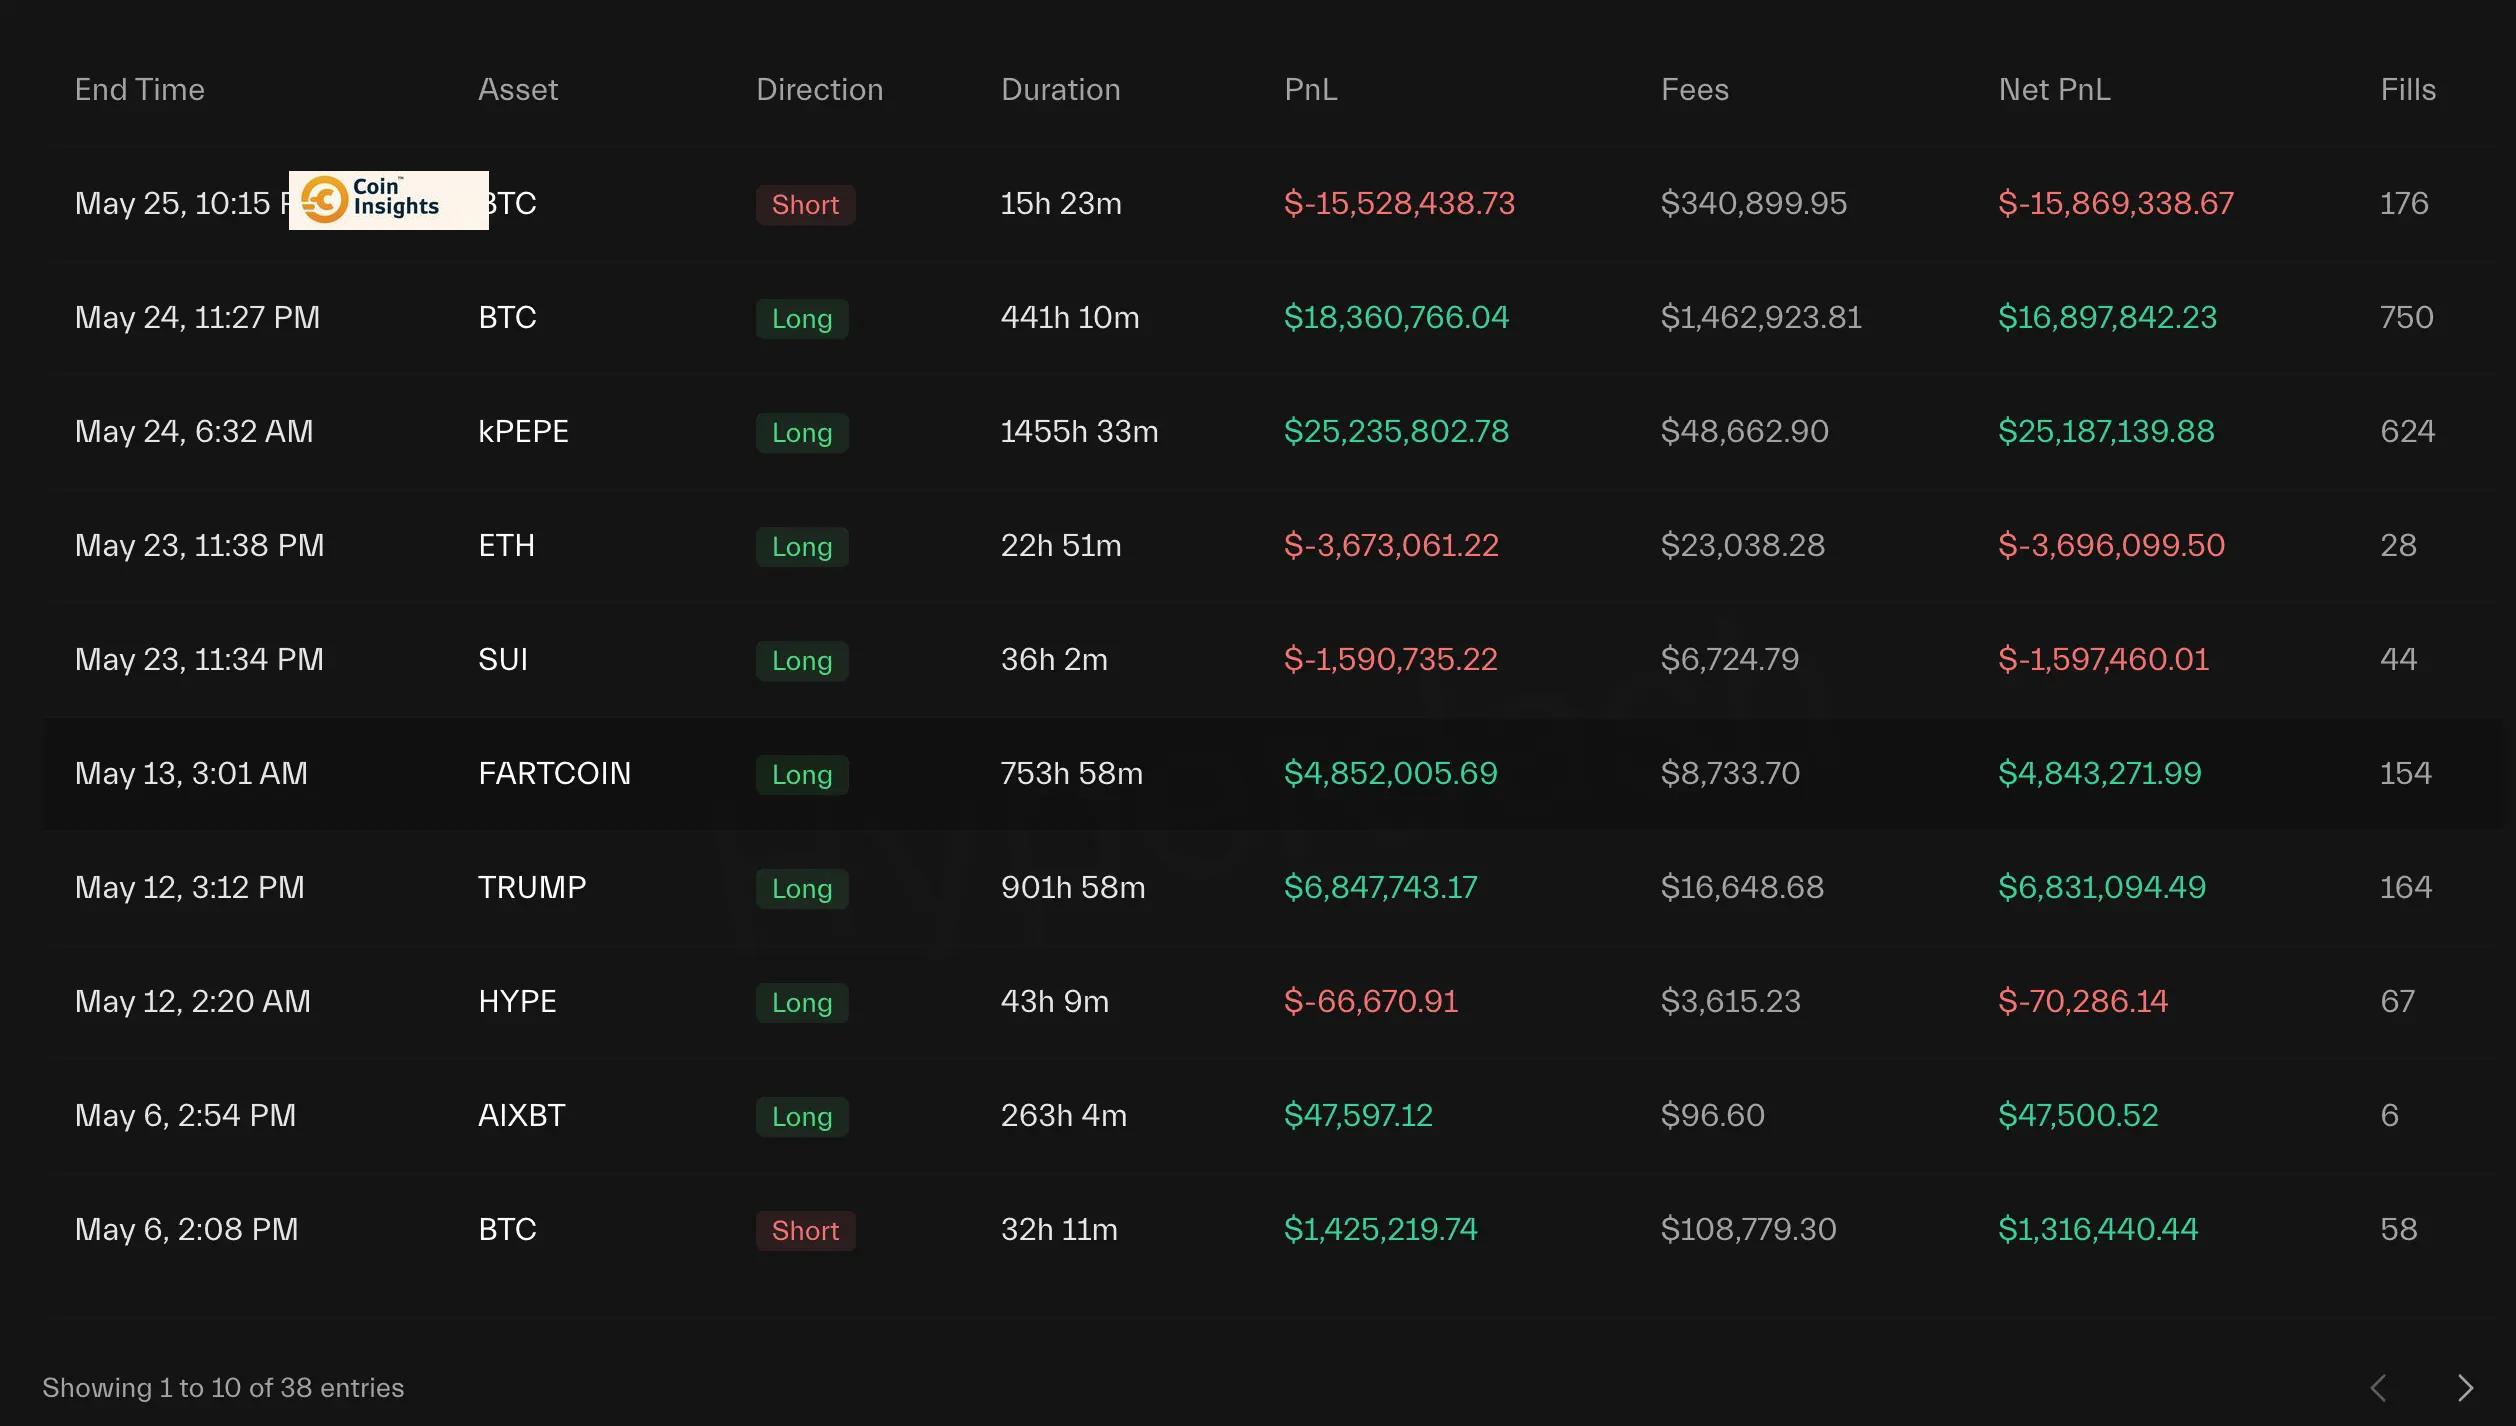This screenshot has width=2516, height=1426.
Task: Select the ETH asset cell
Action: 506,545
